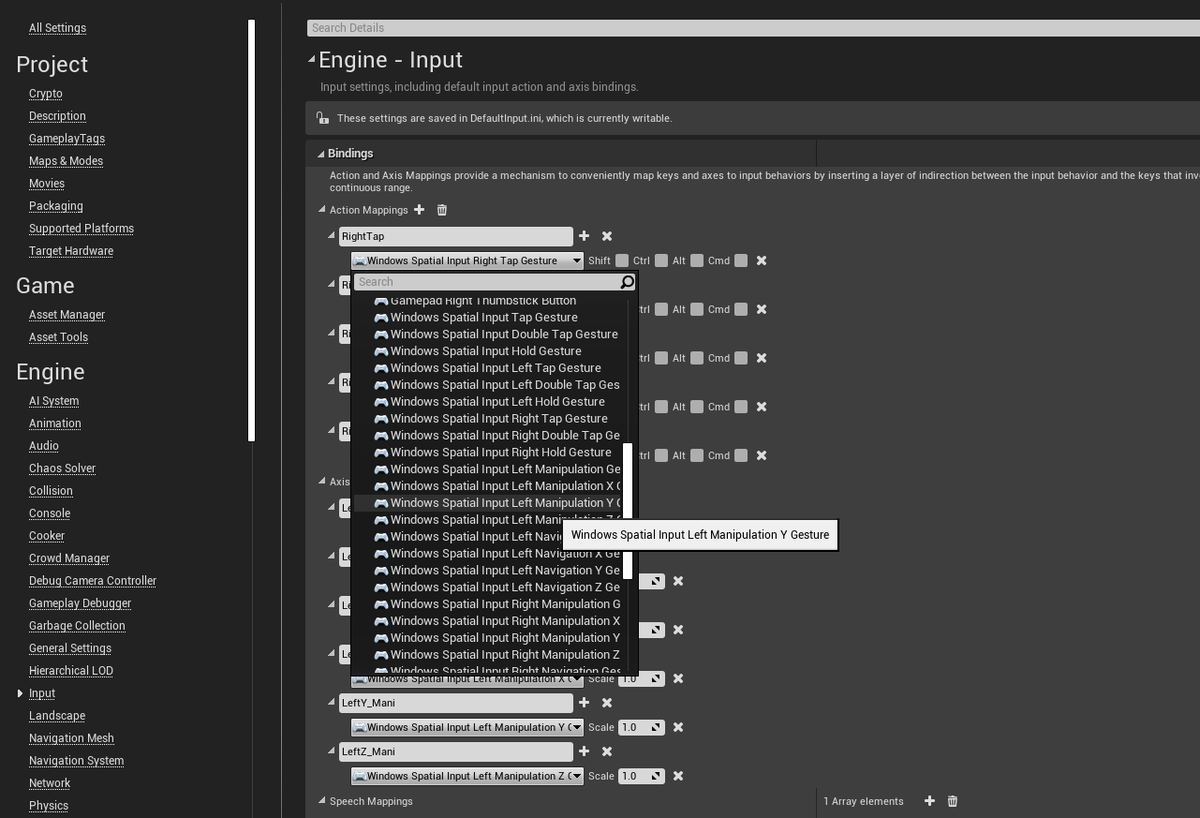
Task: Expand the Speech Mappings section
Action: click(x=322, y=801)
